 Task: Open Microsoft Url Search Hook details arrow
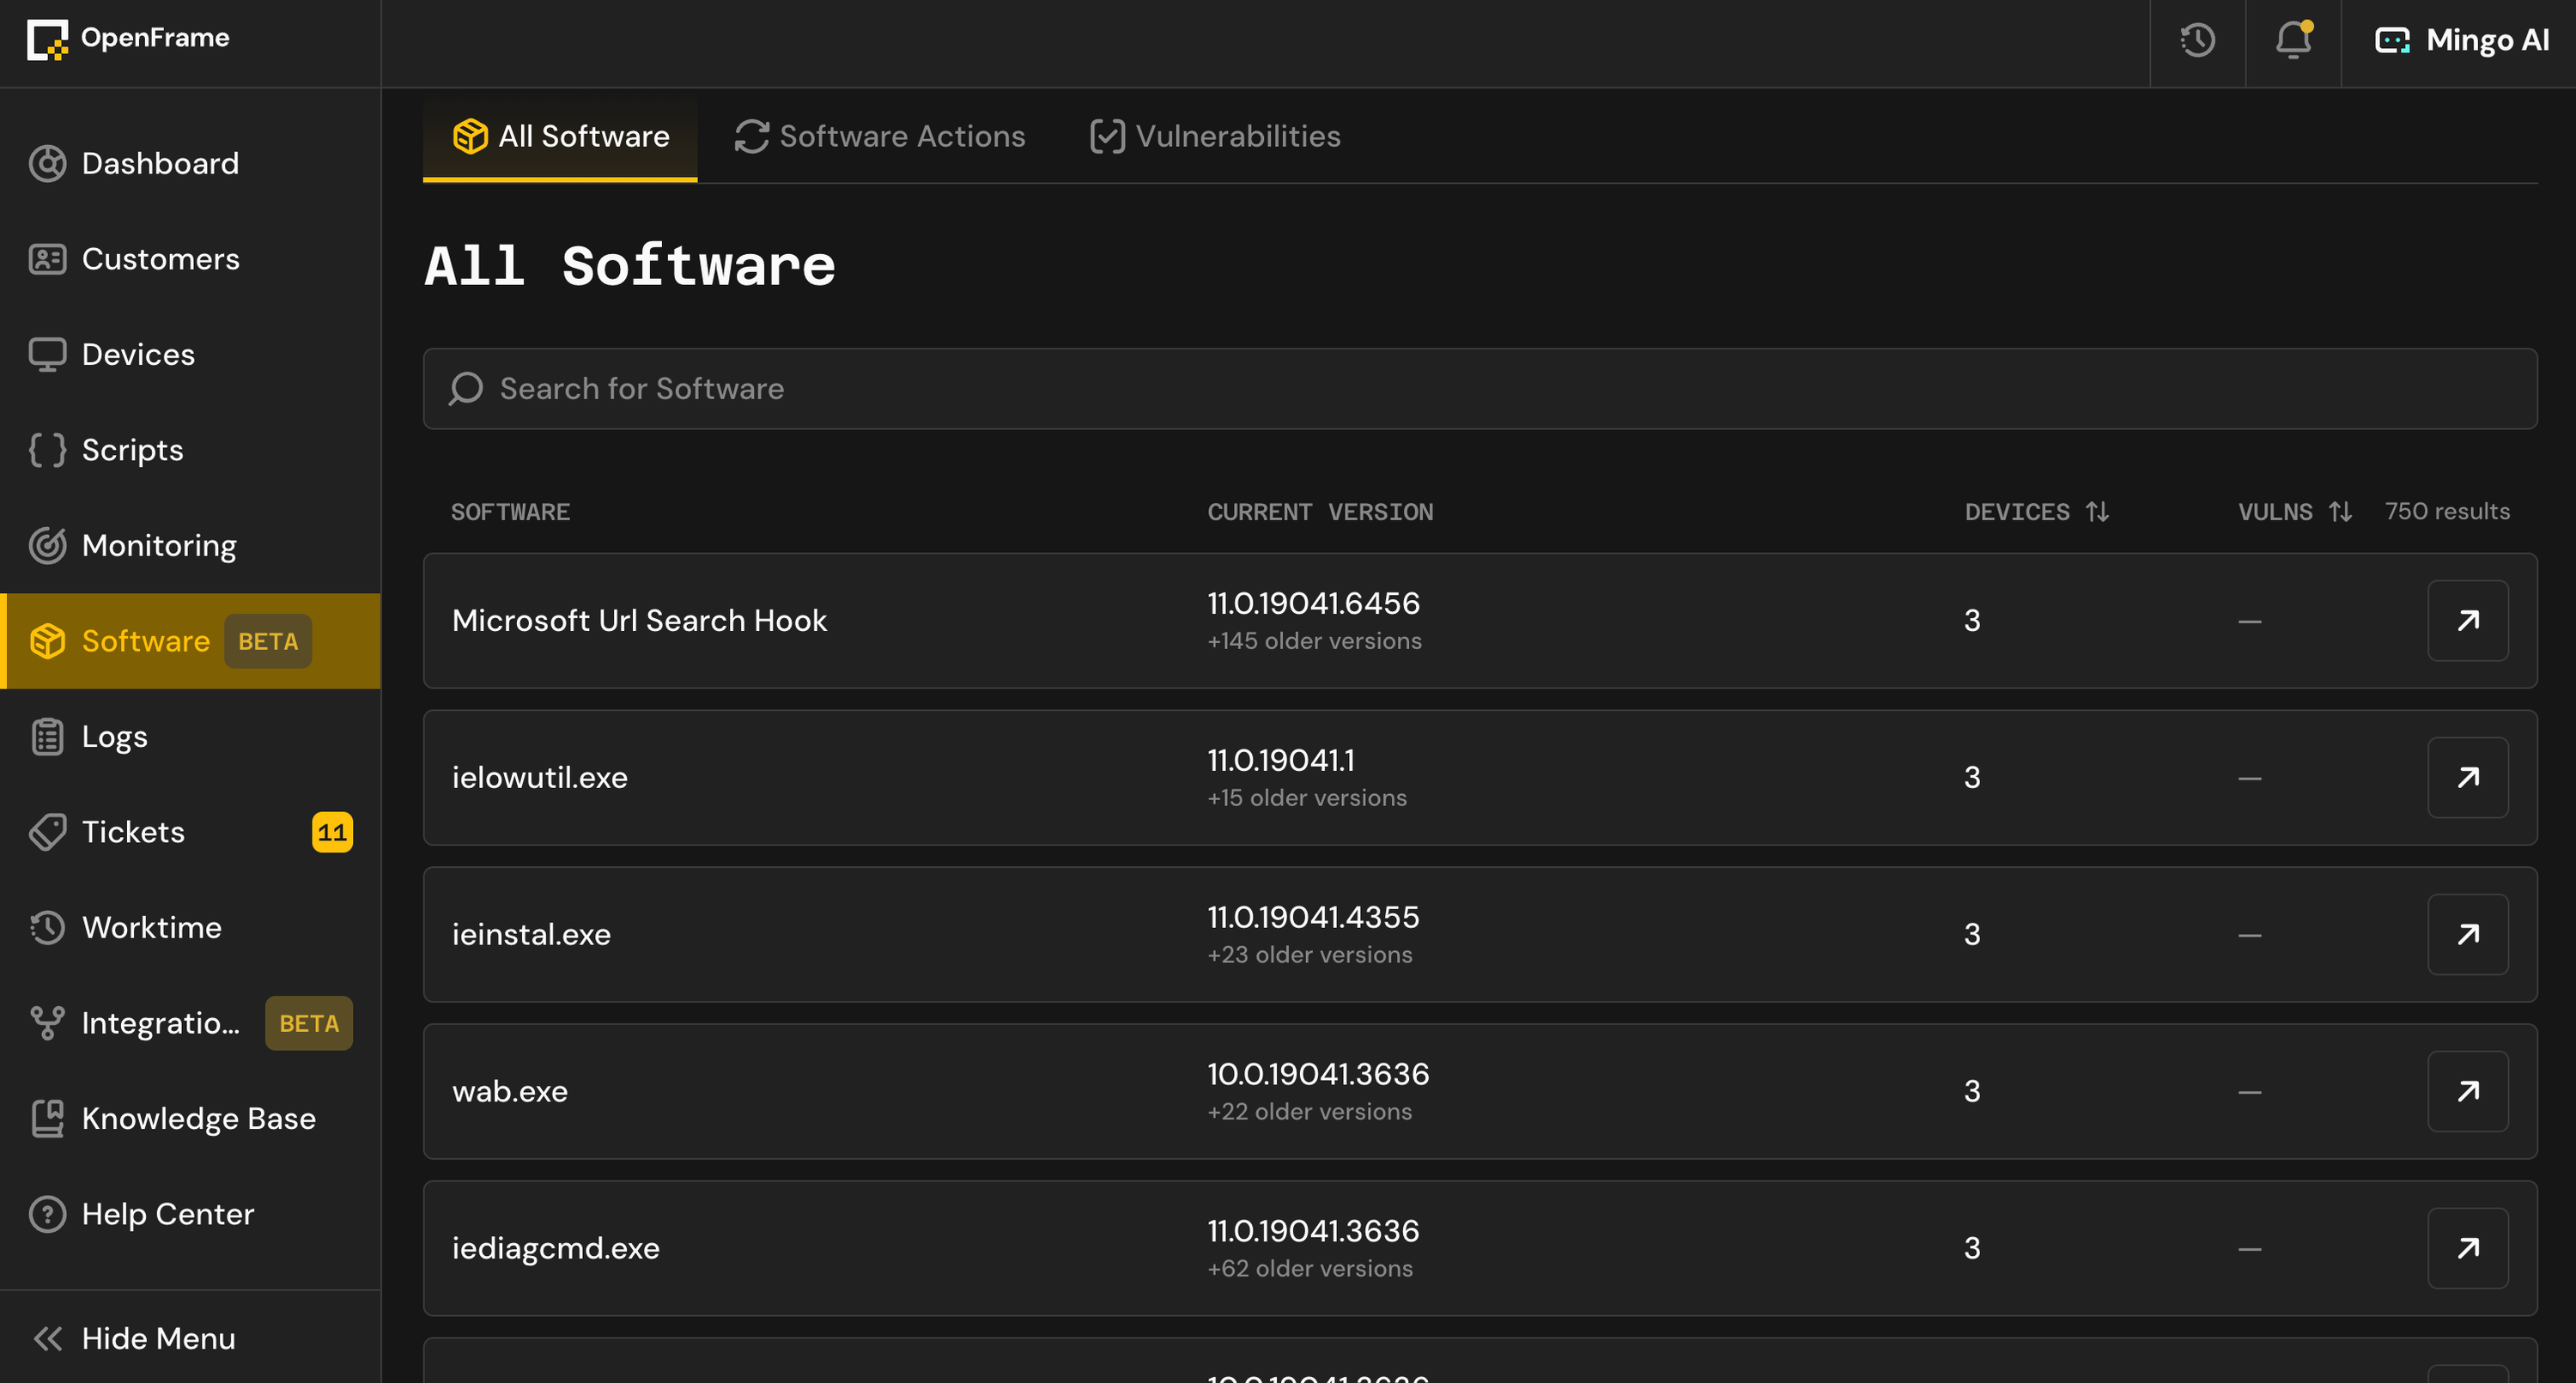[2468, 621]
